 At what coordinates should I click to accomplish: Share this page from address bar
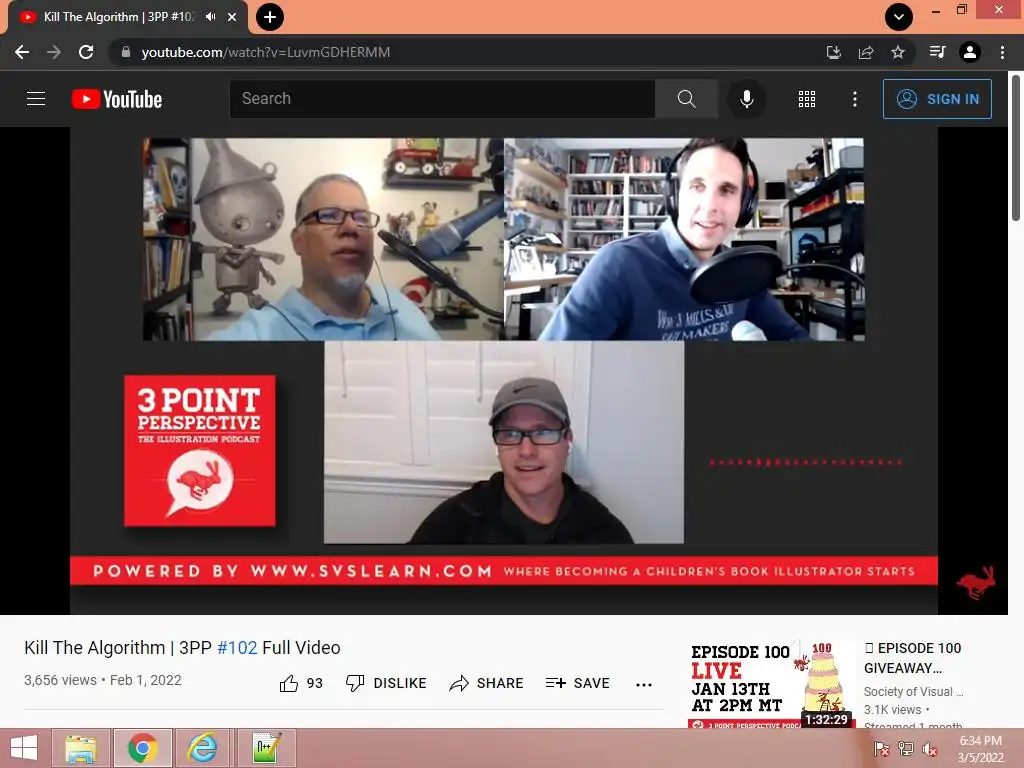[x=866, y=52]
